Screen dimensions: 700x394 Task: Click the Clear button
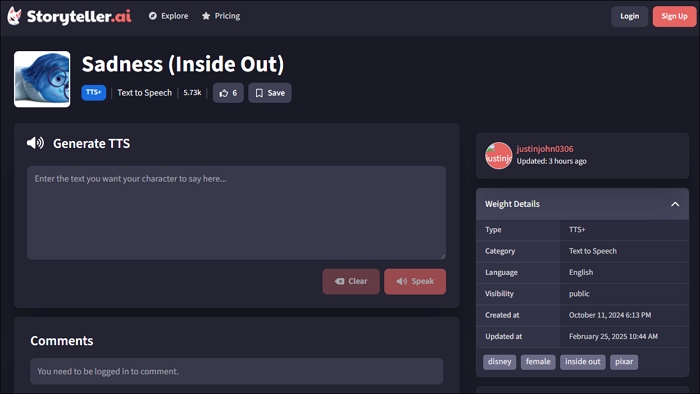[x=351, y=281]
